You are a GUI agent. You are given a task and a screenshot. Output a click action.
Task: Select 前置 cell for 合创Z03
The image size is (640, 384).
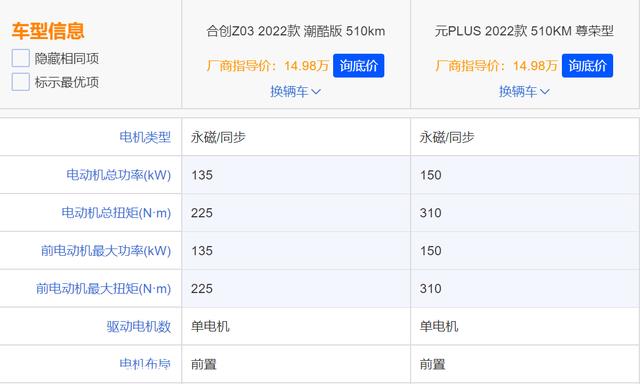click(x=296, y=364)
